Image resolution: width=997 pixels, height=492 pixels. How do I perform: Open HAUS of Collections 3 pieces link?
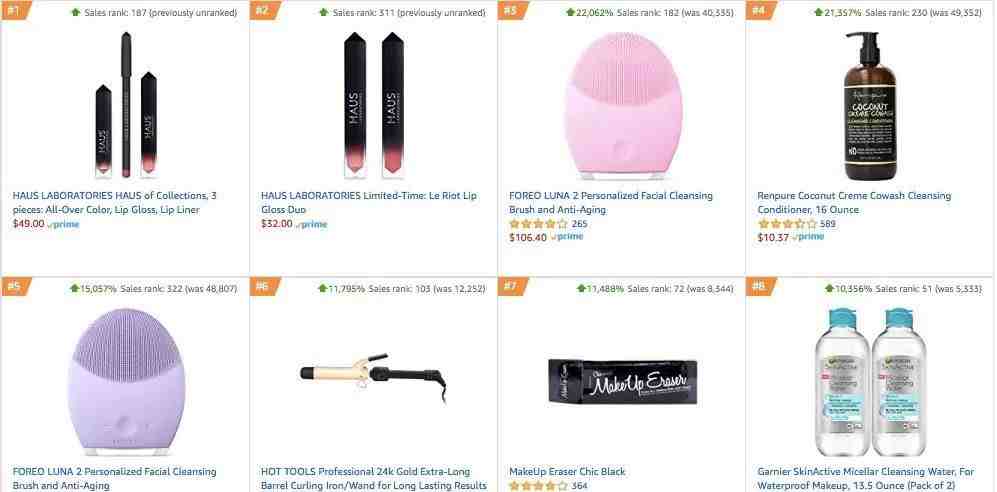[114, 203]
